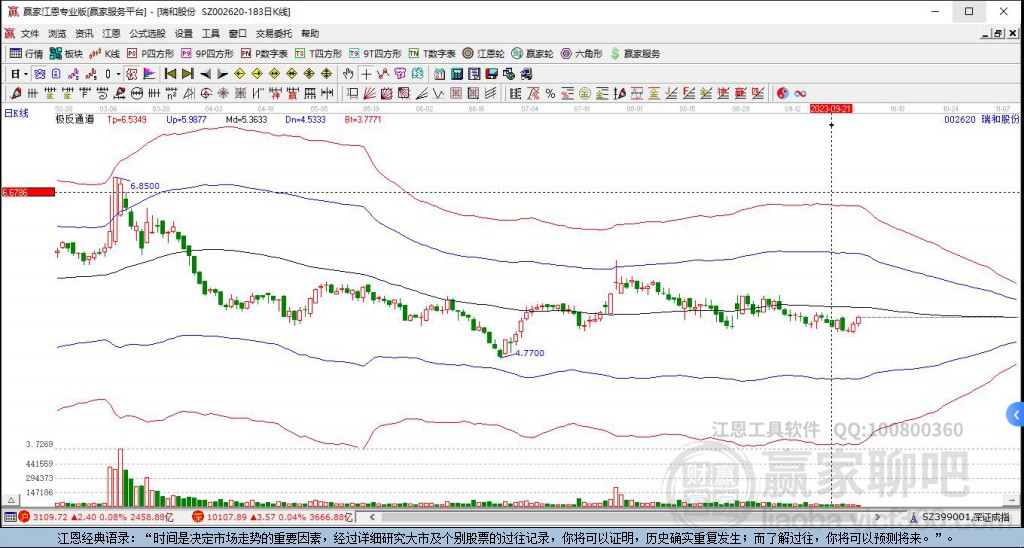The image size is (1024, 548).
Task: Click the red 2023-09-21 date marker
Action: 831,108
